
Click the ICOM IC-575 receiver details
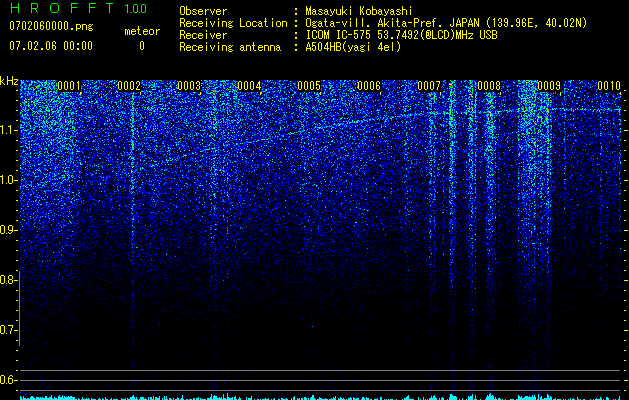coord(401,35)
